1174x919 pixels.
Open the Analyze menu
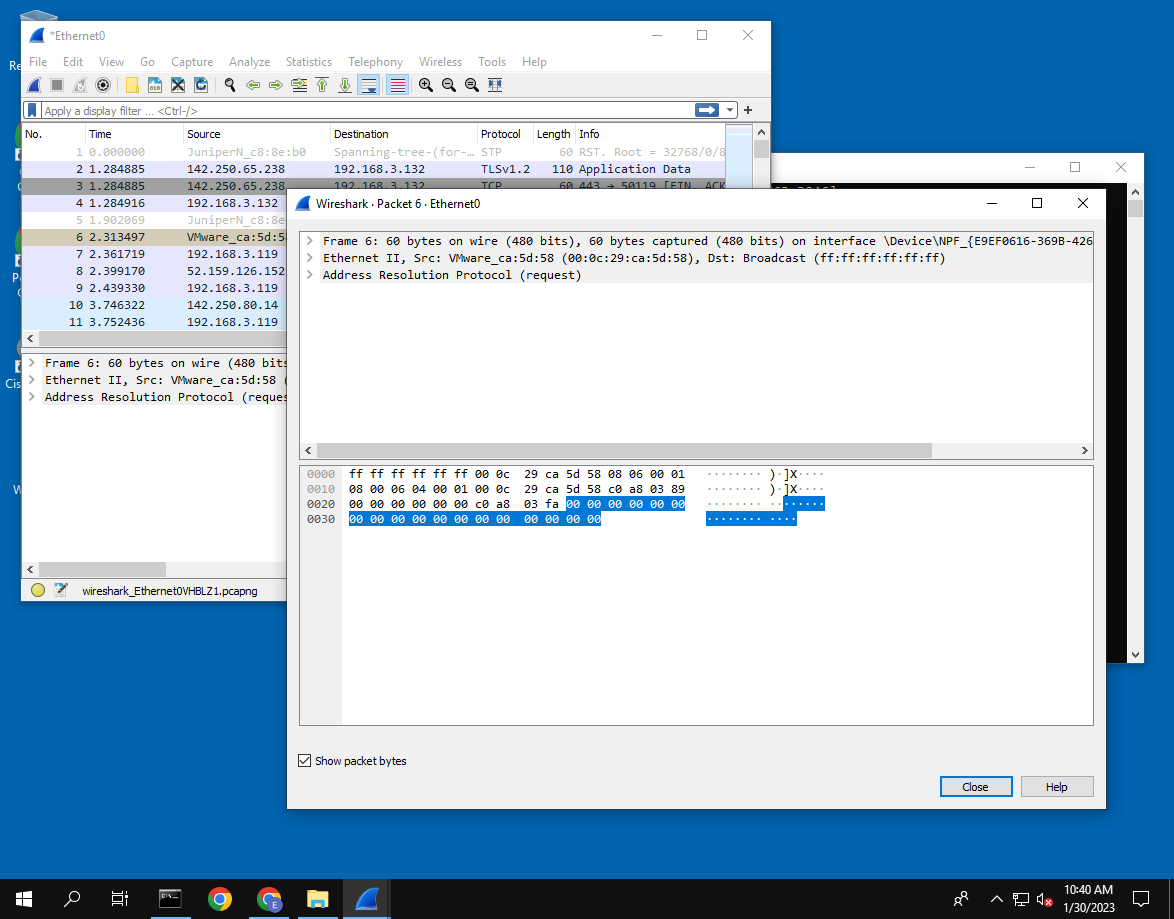(249, 62)
